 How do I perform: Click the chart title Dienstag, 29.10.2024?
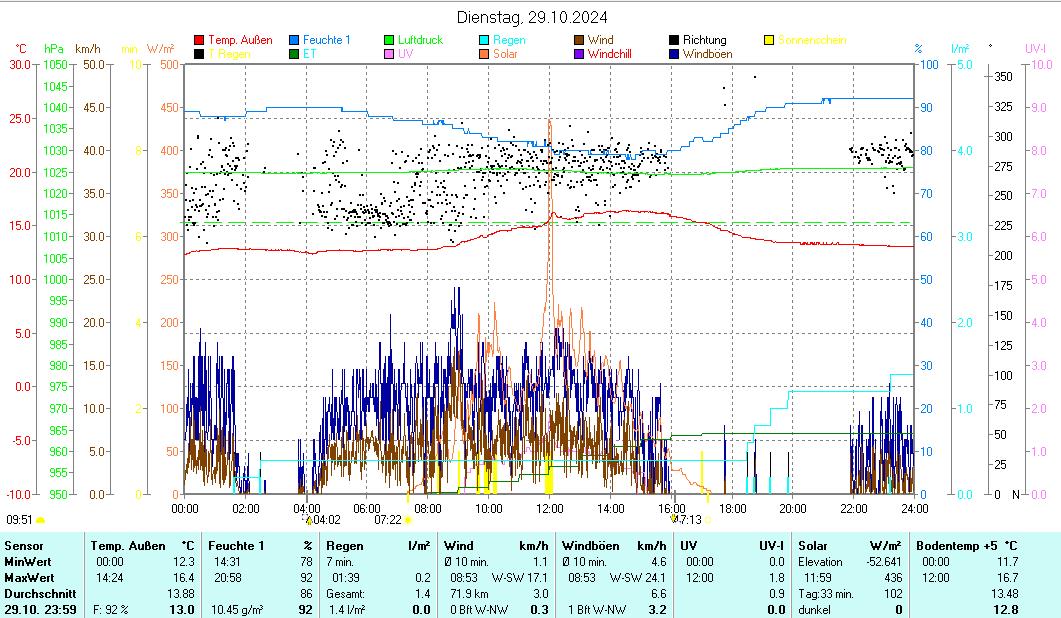[x=531, y=17]
